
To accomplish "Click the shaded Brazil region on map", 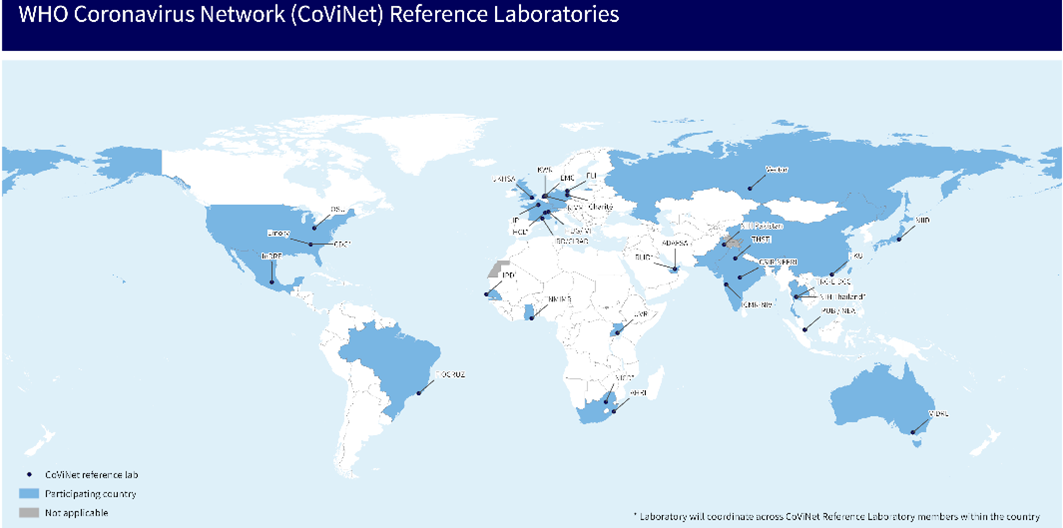I will (393, 359).
